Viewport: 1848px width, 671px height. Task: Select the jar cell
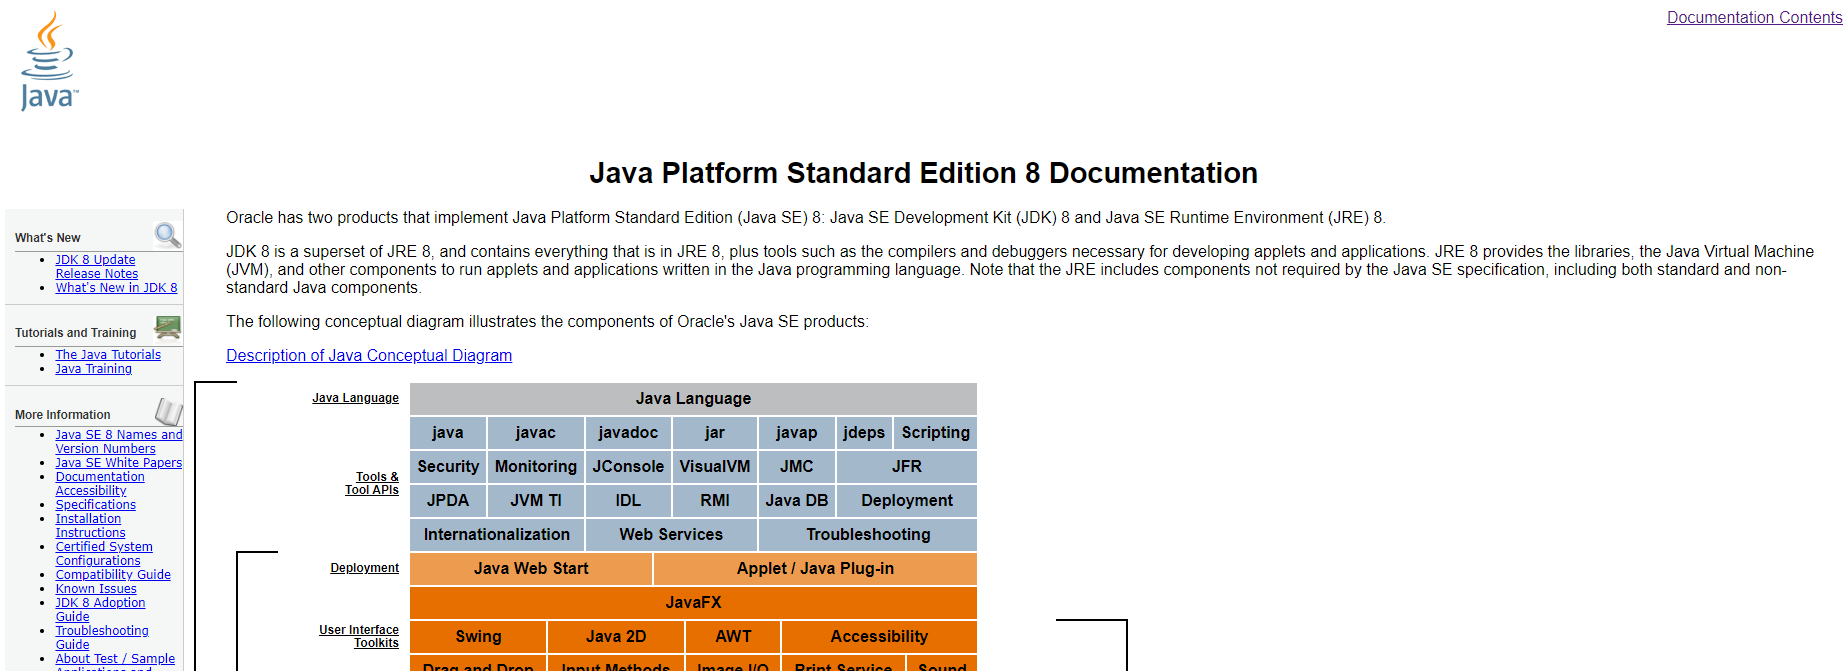[x=714, y=432]
